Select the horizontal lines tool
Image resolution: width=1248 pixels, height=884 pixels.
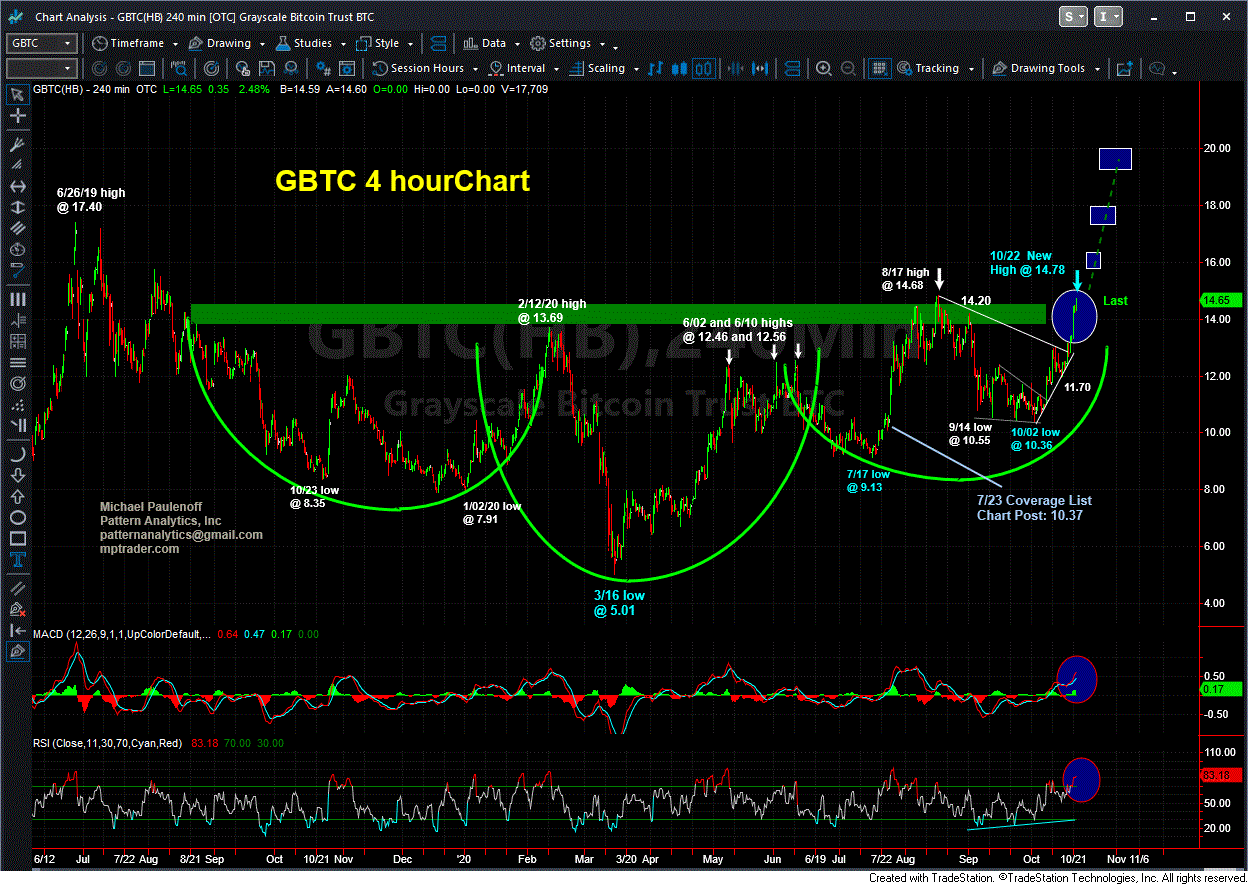[x=17, y=361]
